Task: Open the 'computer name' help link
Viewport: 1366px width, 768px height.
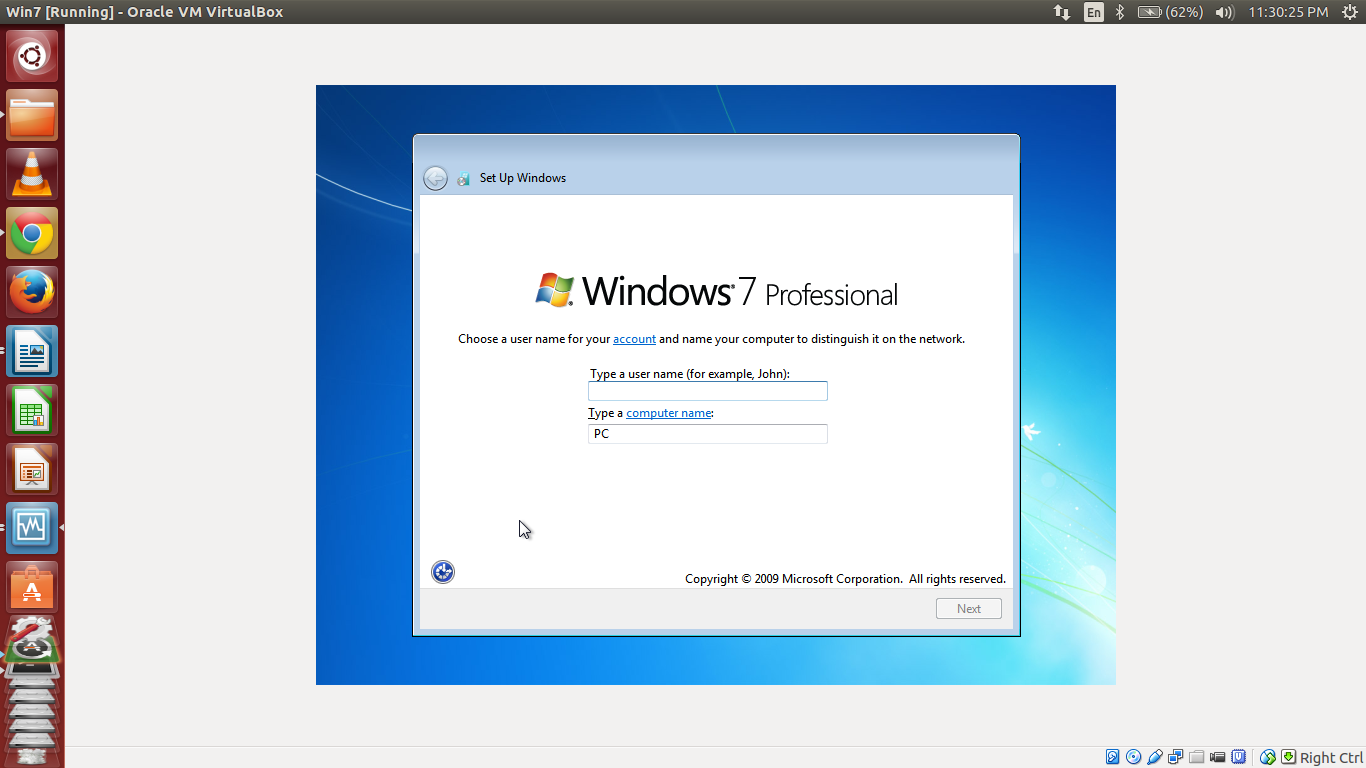Action: tap(669, 413)
